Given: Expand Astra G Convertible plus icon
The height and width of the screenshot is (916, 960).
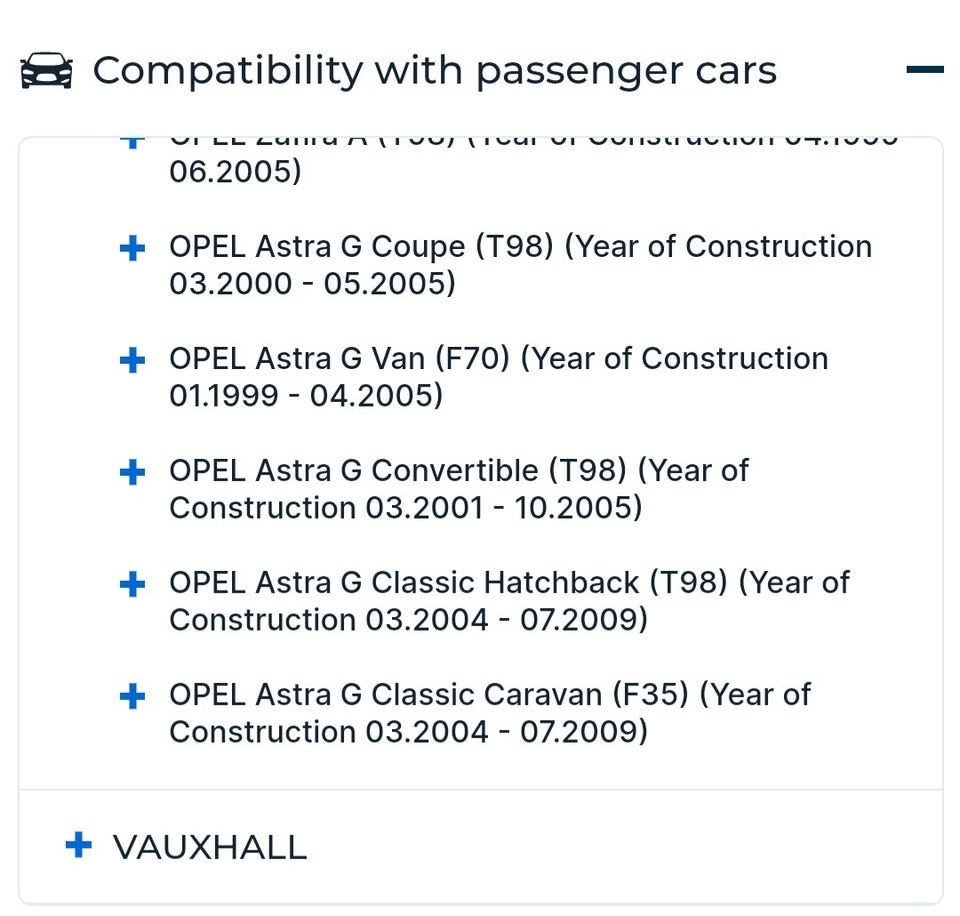Looking at the screenshot, I should 132,472.
